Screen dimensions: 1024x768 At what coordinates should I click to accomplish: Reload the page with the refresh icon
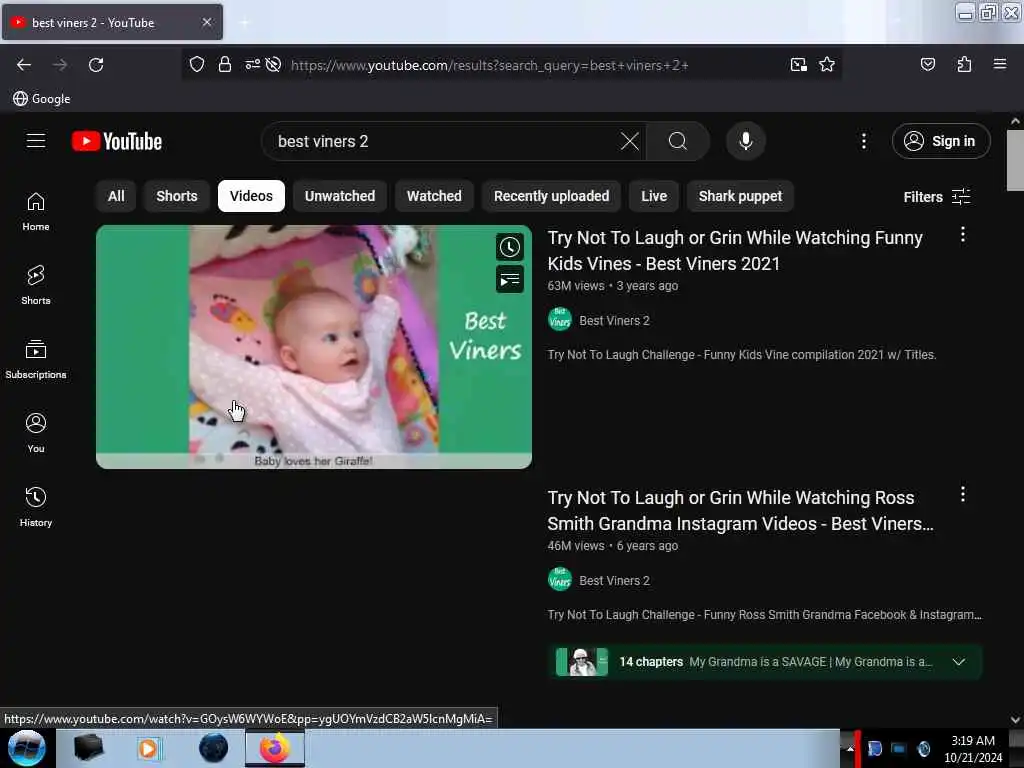click(96, 65)
